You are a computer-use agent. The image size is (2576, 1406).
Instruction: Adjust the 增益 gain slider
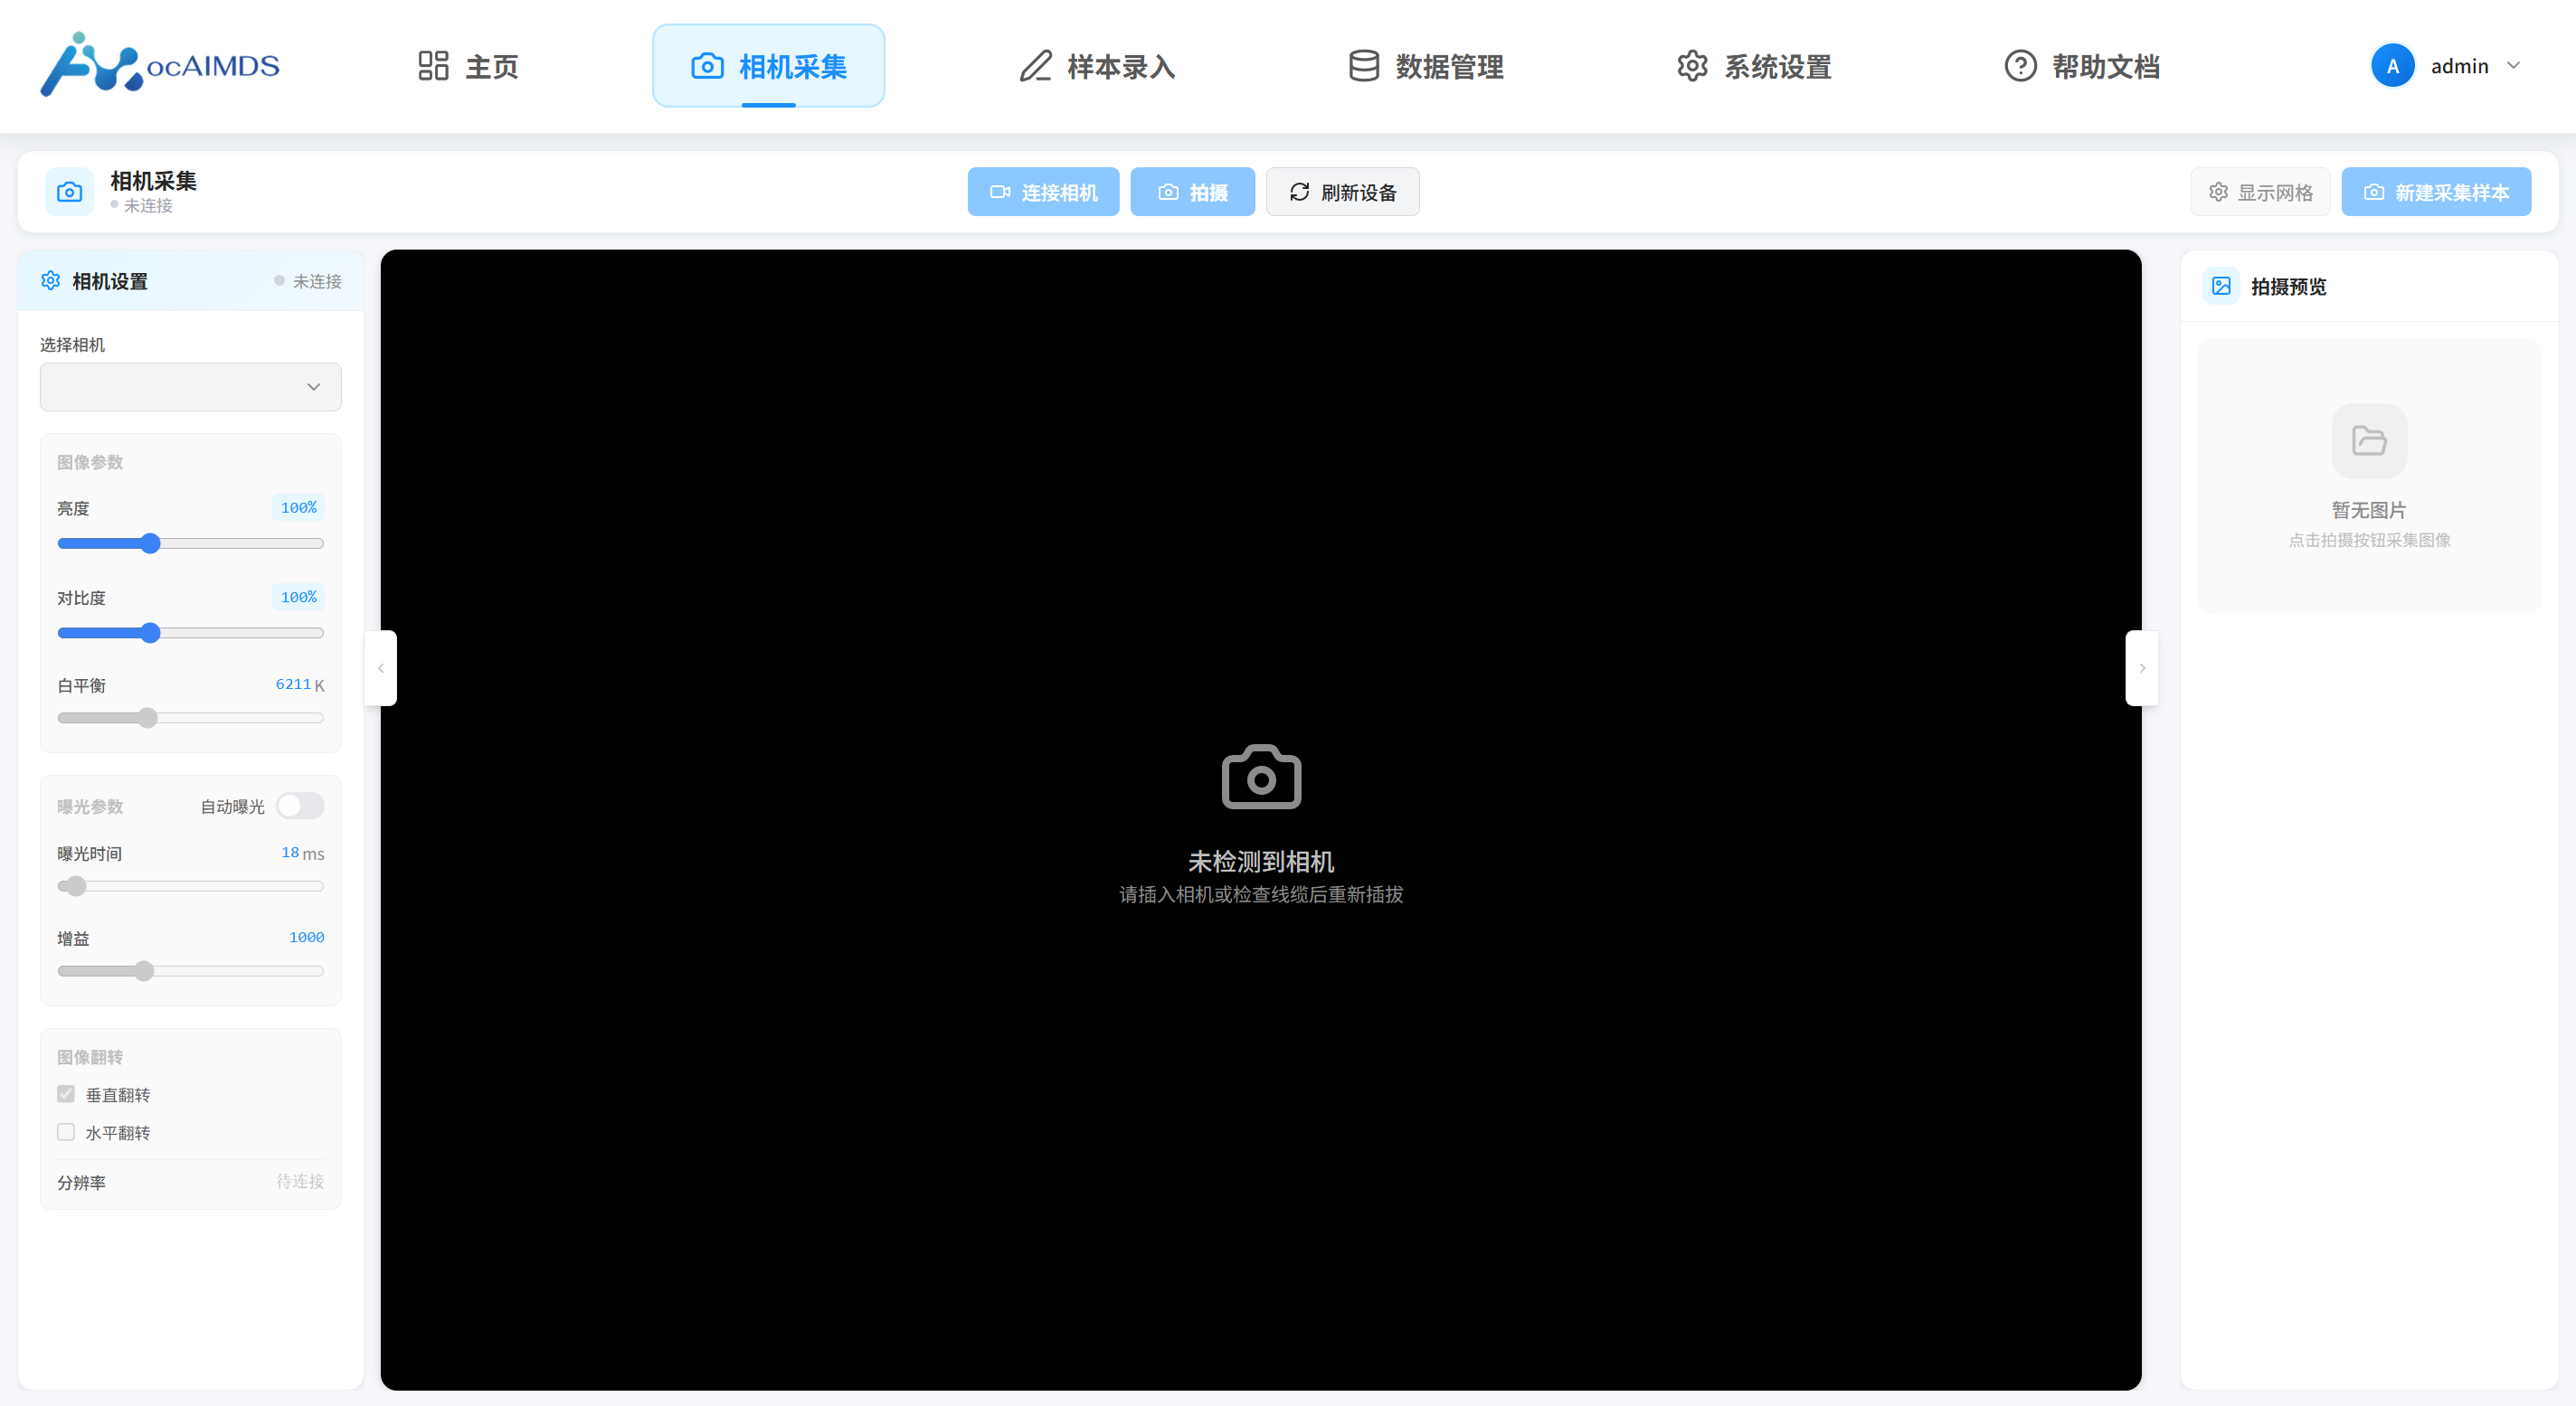tap(191, 971)
